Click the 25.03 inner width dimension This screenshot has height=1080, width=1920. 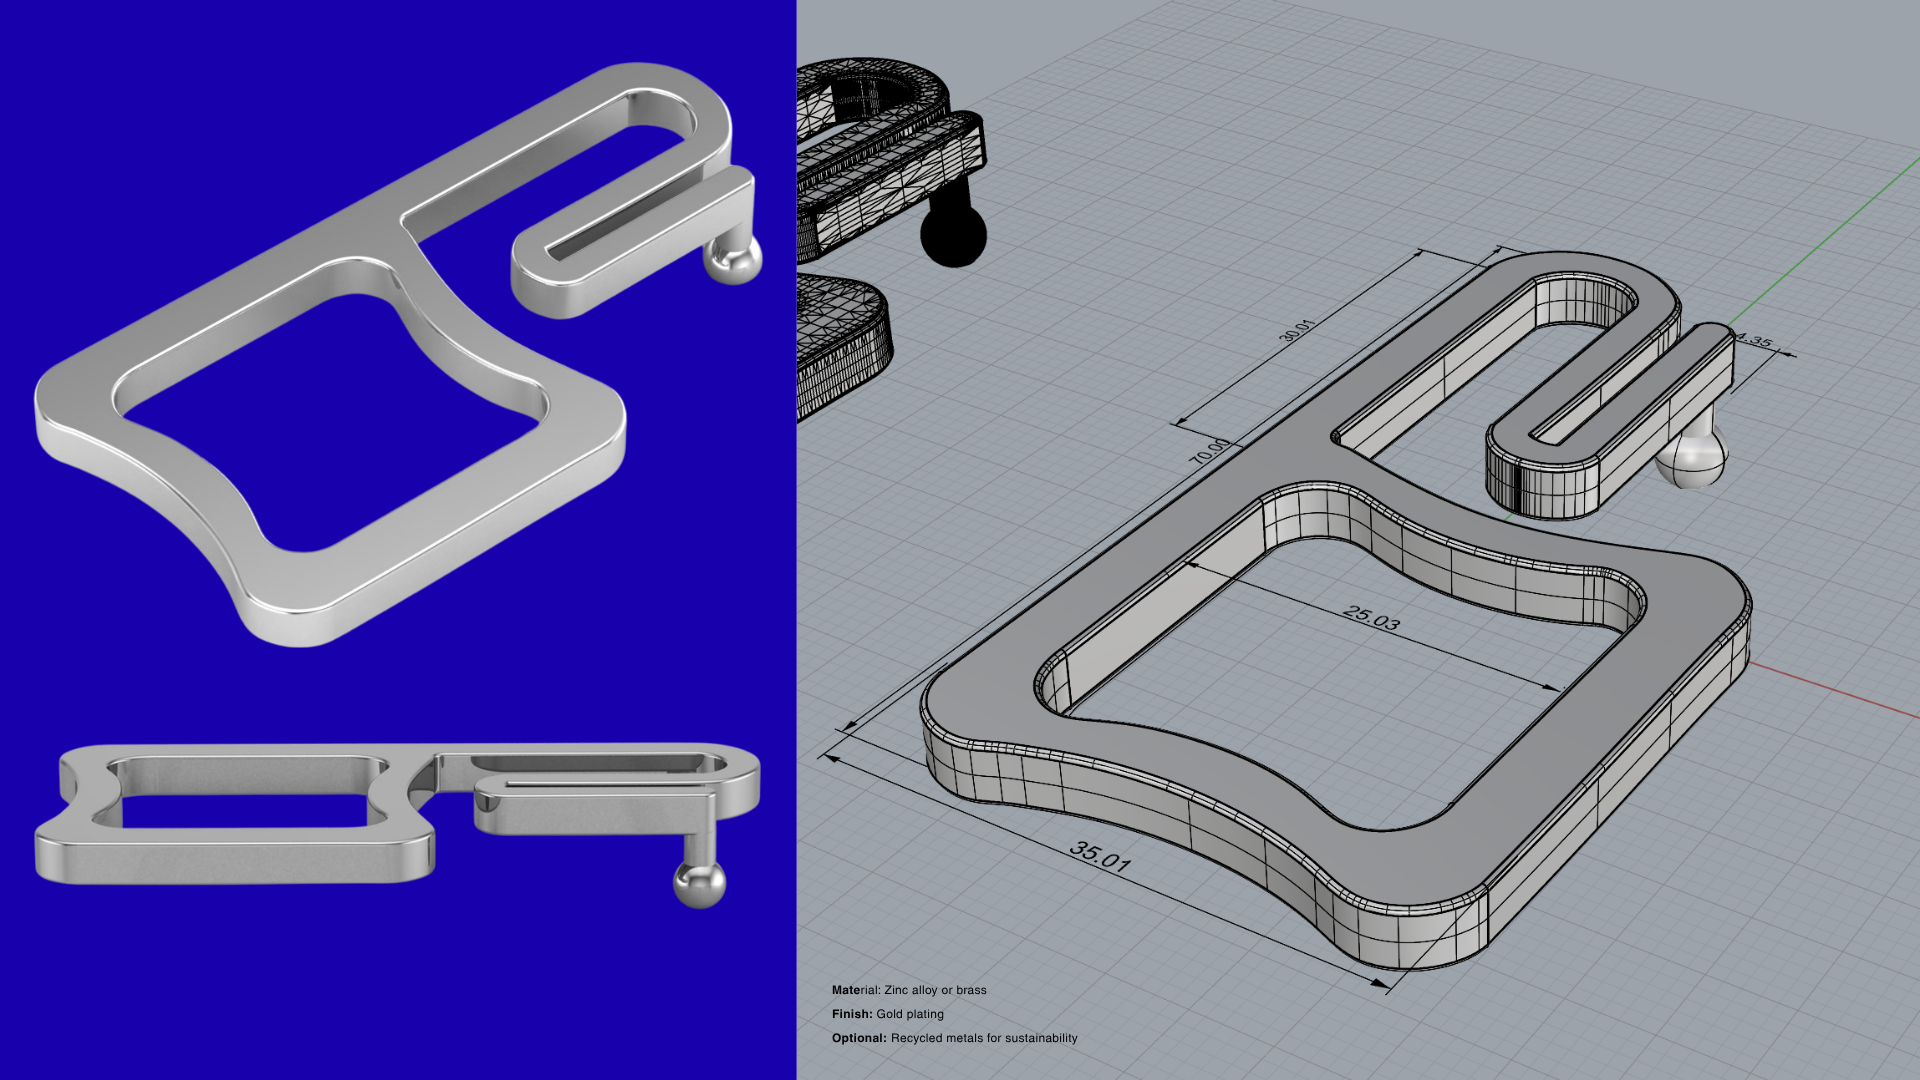pyautogui.click(x=1372, y=618)
